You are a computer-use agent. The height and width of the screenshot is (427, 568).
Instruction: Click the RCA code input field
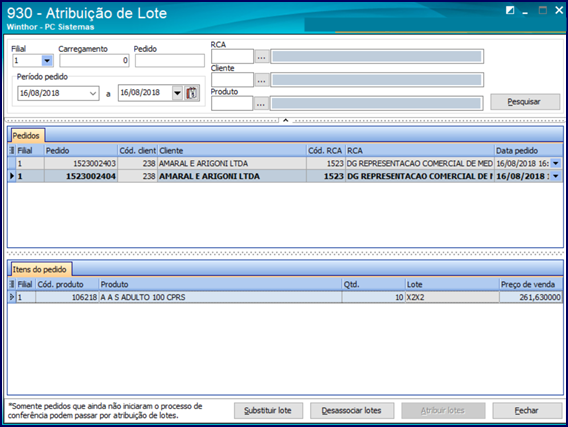[x=232, y=56]
